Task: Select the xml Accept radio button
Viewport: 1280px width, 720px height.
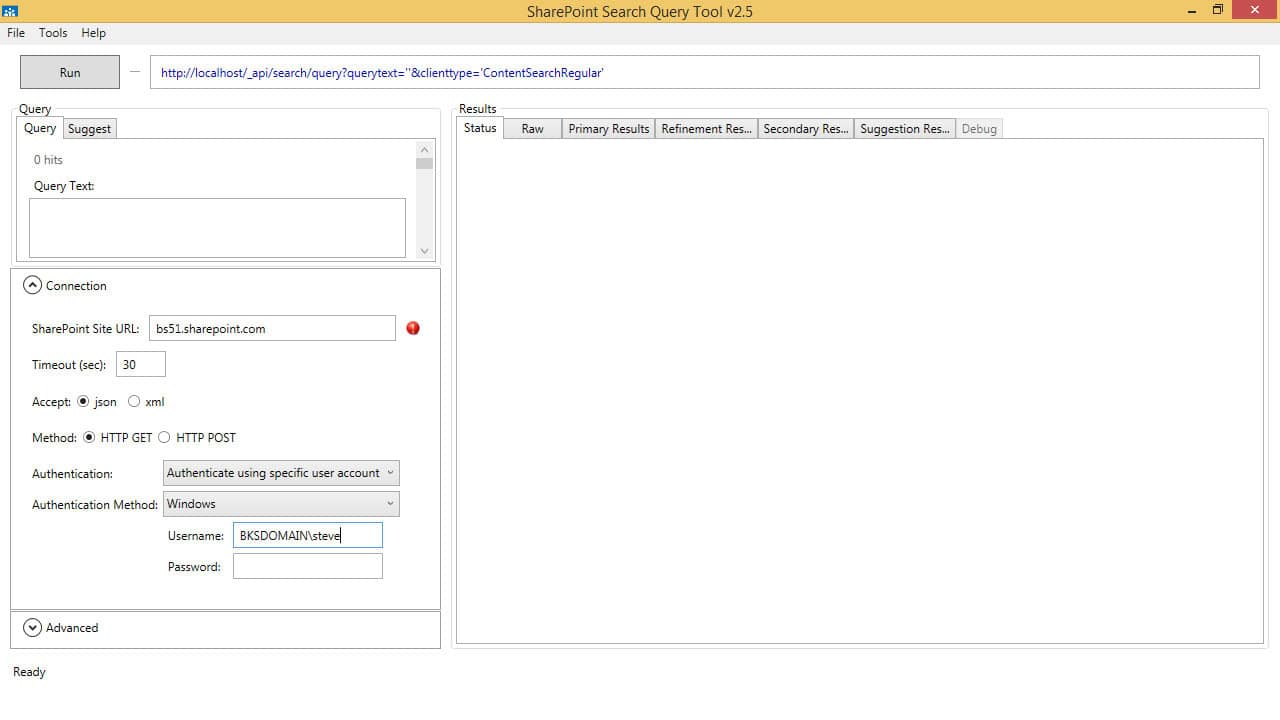Action: [x=134, y=402]
